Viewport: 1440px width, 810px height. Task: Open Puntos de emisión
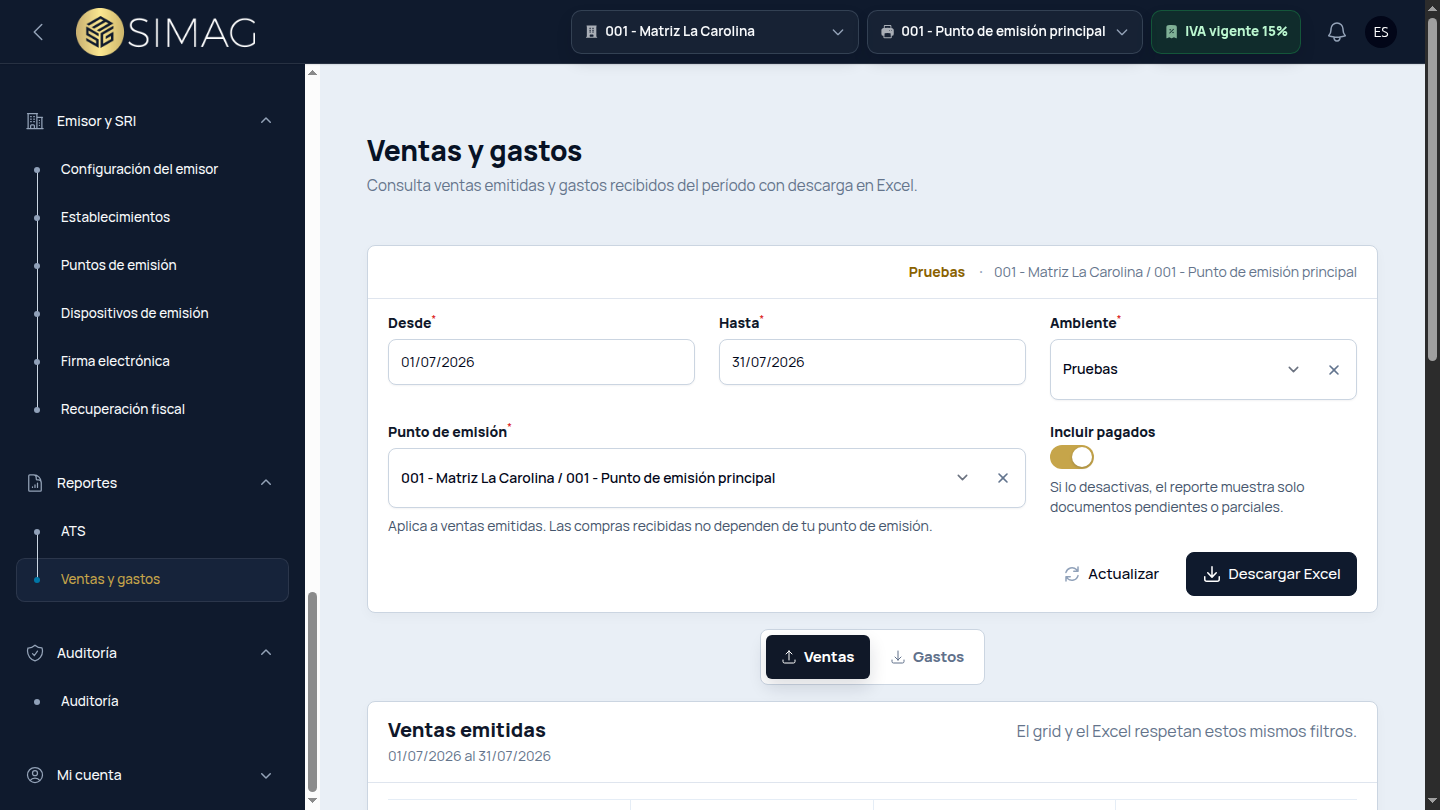tap(118, 265)
